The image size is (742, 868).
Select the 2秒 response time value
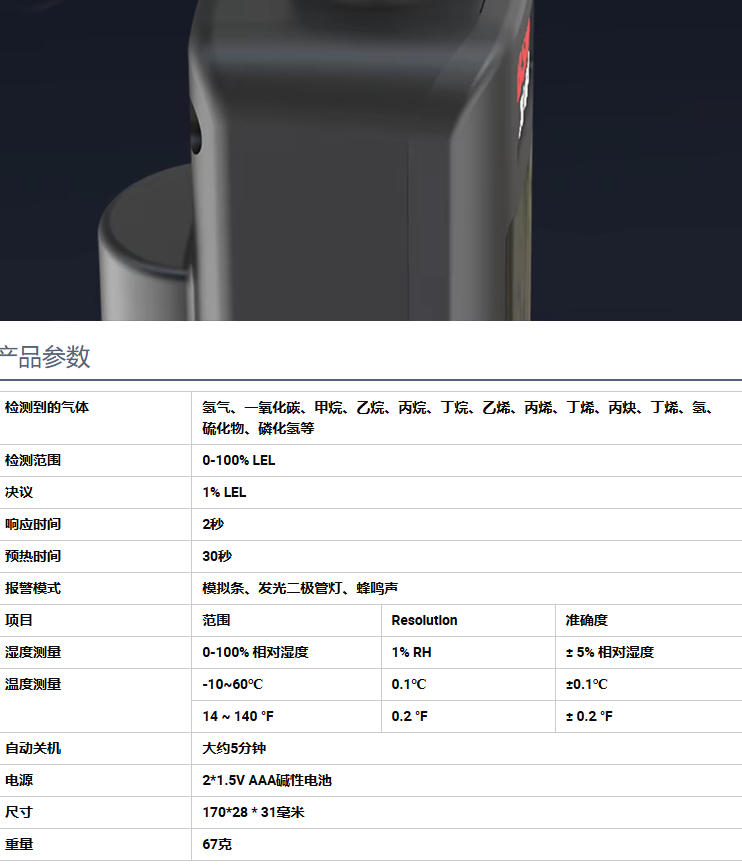213,524
